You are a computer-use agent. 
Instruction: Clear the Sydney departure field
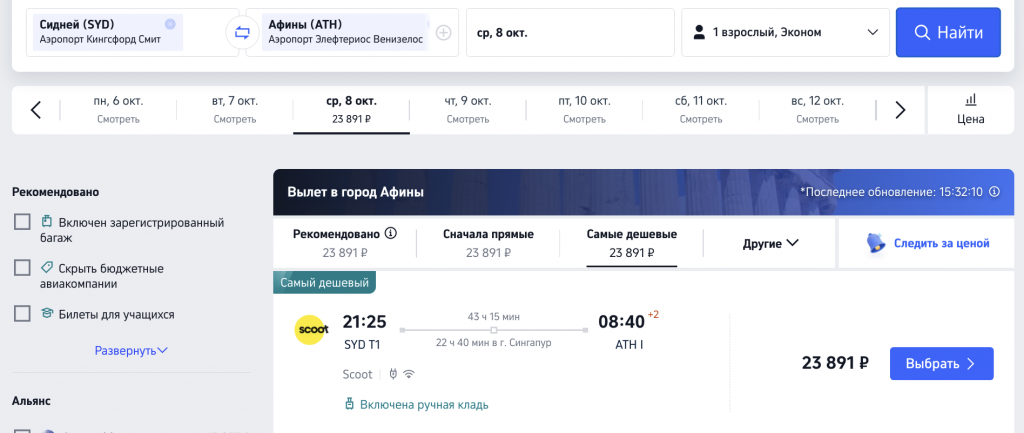point(170,24)
